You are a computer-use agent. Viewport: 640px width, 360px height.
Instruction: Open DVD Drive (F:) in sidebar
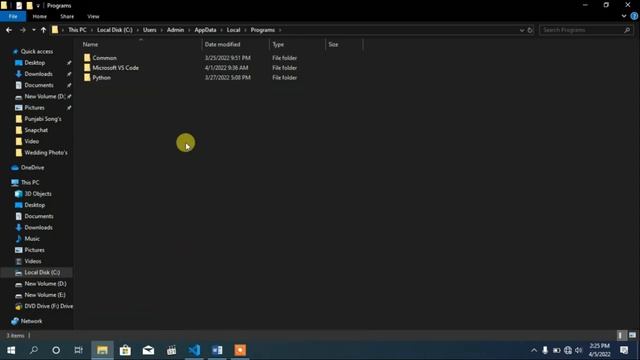click(49, 306)
